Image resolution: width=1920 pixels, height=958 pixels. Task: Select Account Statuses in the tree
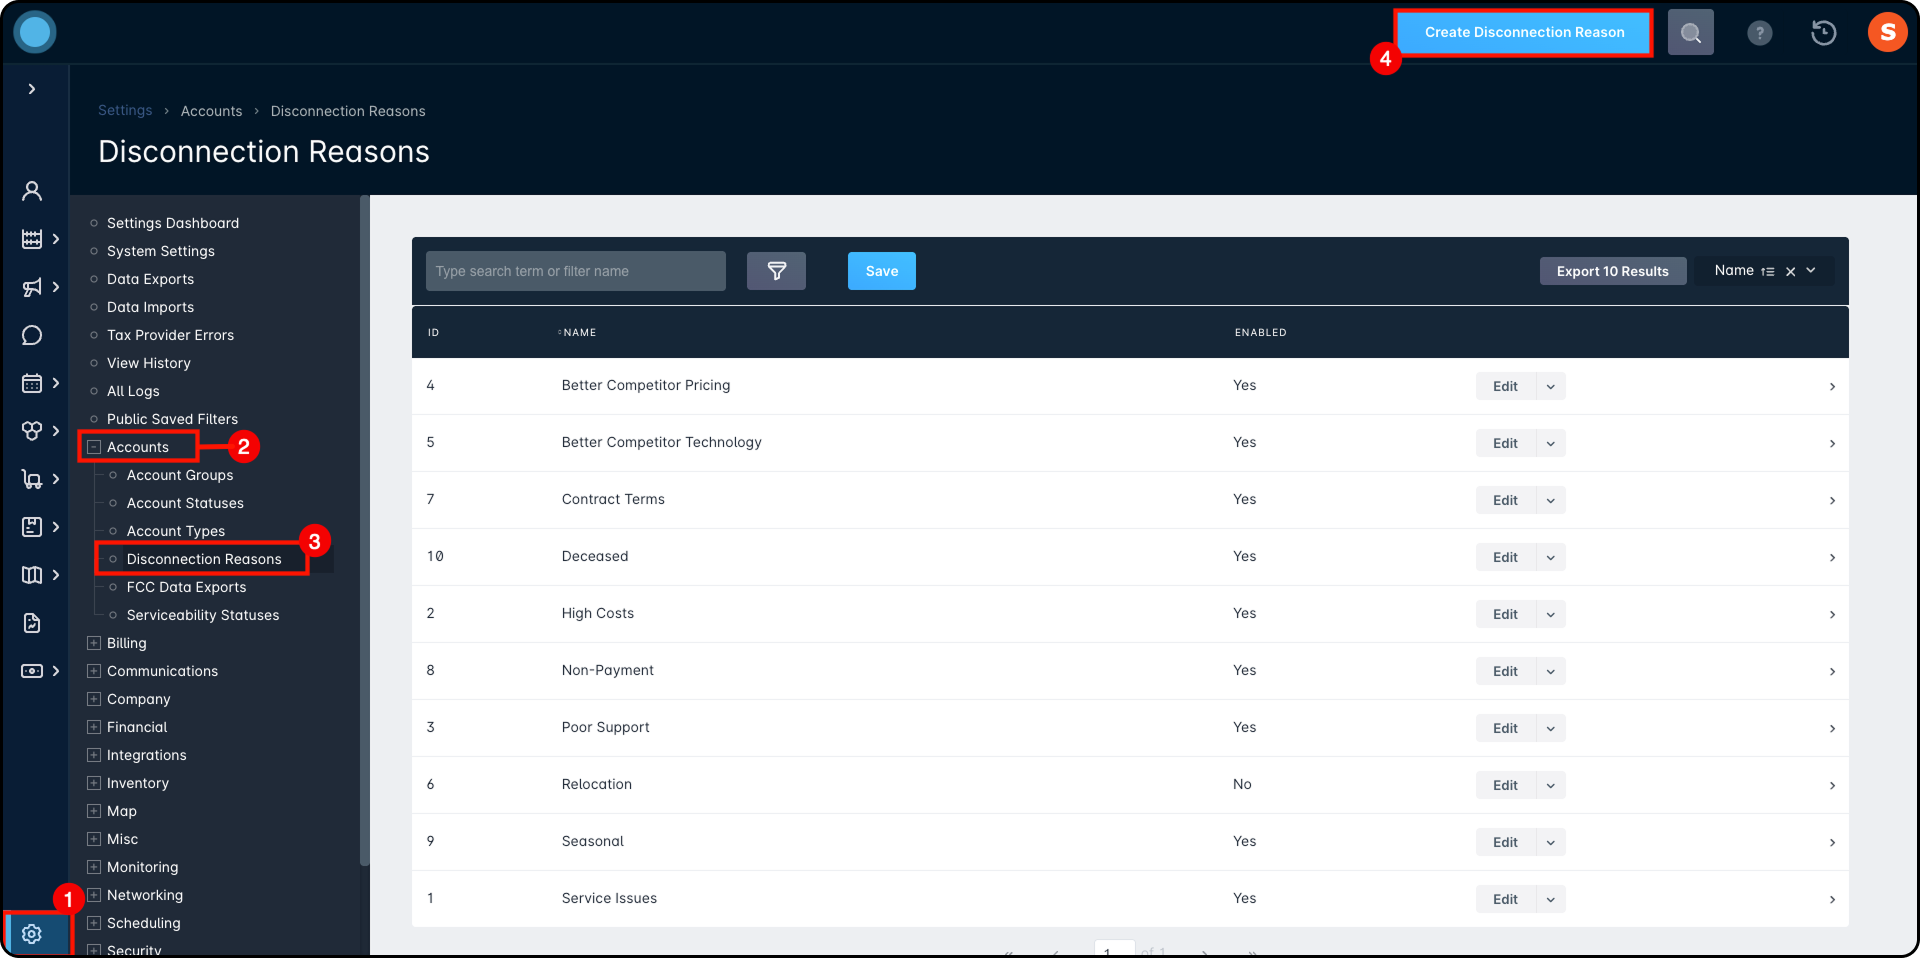point(185,503)
